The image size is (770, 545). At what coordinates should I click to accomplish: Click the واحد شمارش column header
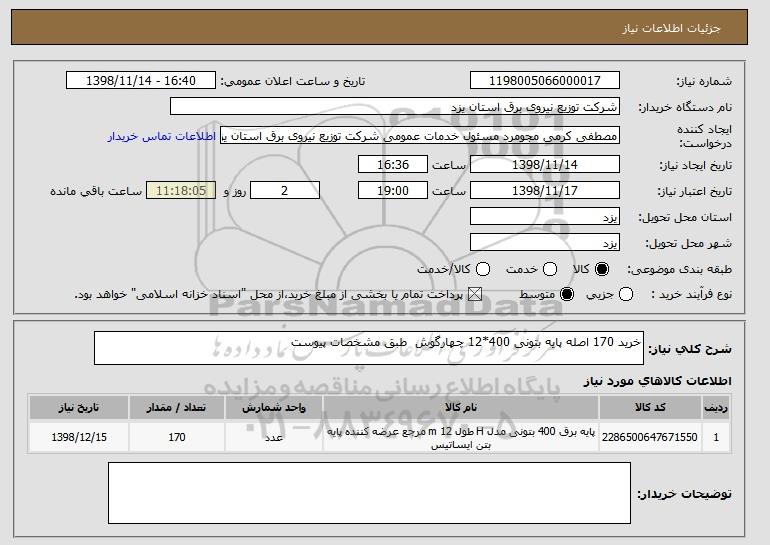[274, 408]
